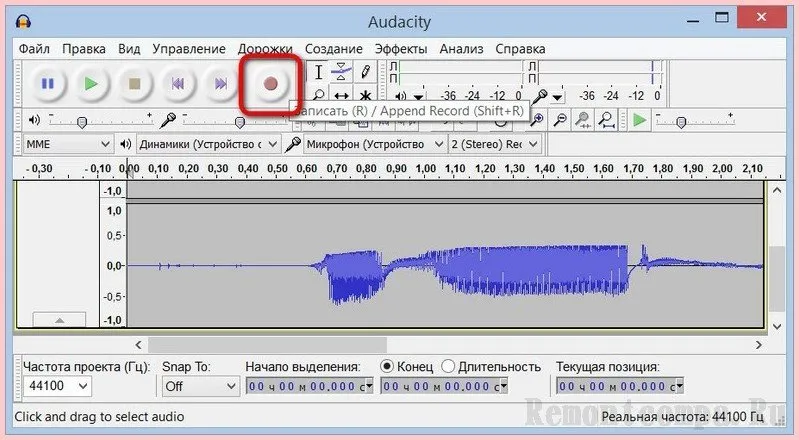Open the Дорожки menu
The height and width of the screenshot is (440, 799).
pyautogui.click(x=265, y=49)
